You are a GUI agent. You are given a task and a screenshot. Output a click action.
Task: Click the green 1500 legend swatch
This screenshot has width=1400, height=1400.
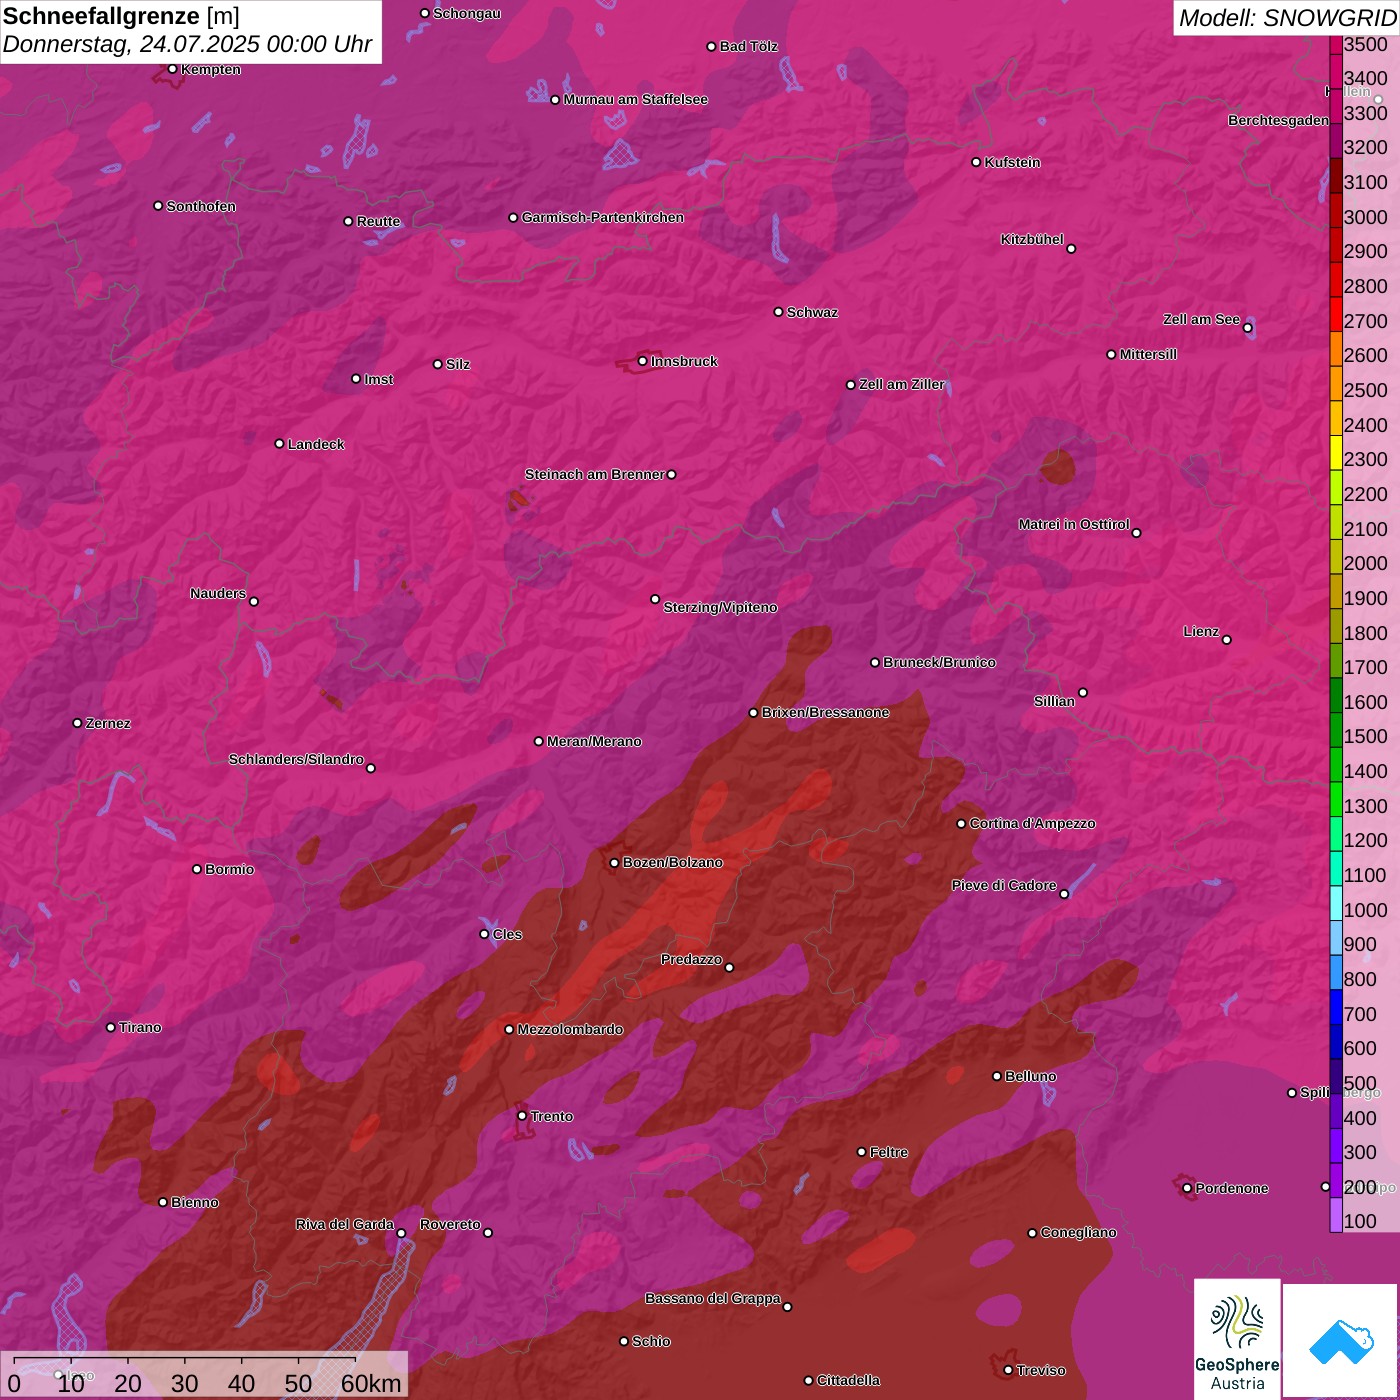click(1336, 729)
